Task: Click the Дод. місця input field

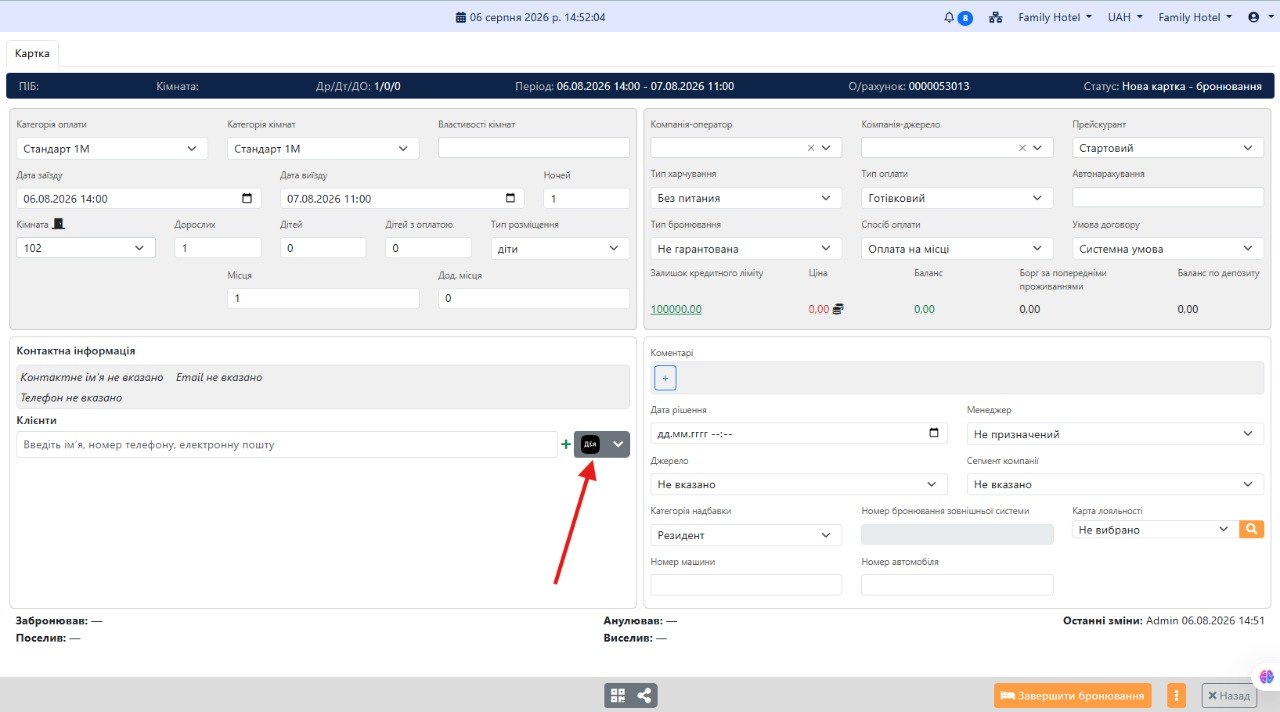Action: click(x=534, y=298)
